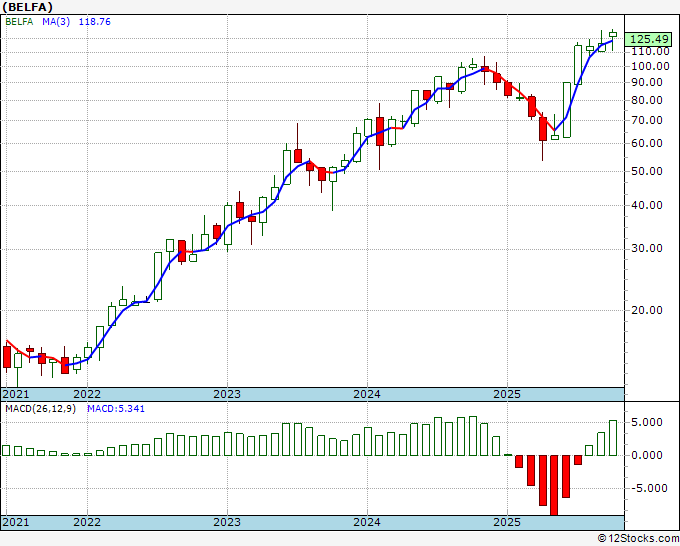Viewport: 680px width, 546px height.
Task: Click the MA(3) indicator label
Action: click(x=56, y=22)
